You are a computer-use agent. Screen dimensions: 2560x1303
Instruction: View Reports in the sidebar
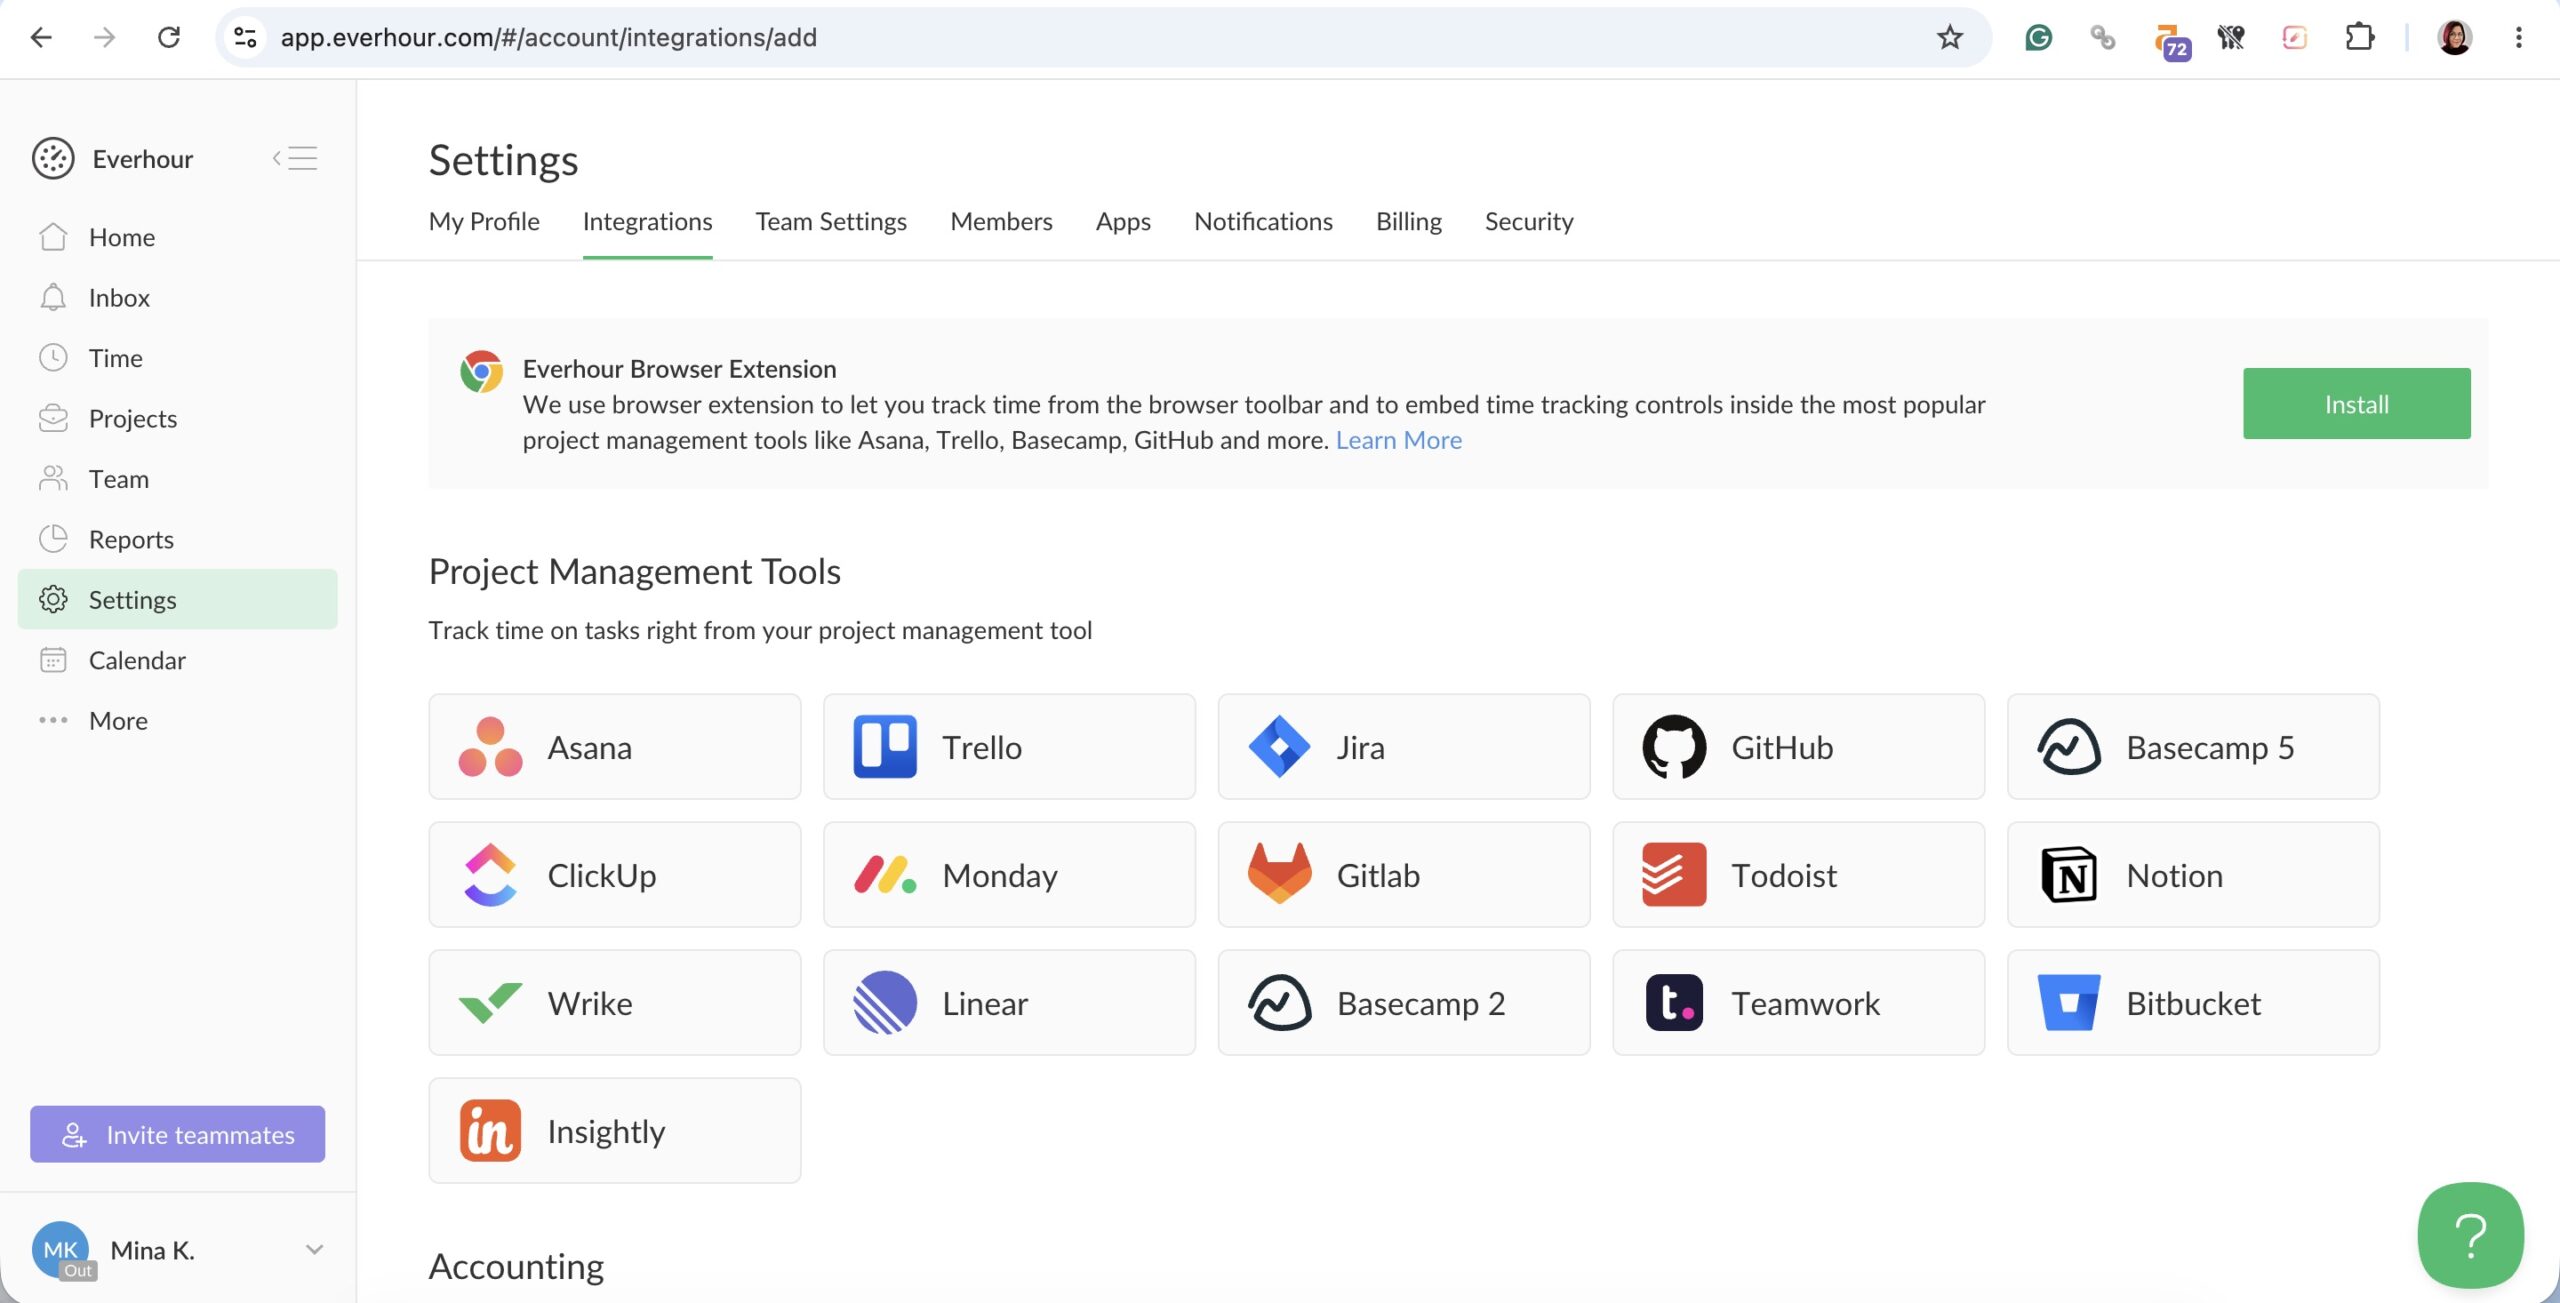click(x=178, y=540)
